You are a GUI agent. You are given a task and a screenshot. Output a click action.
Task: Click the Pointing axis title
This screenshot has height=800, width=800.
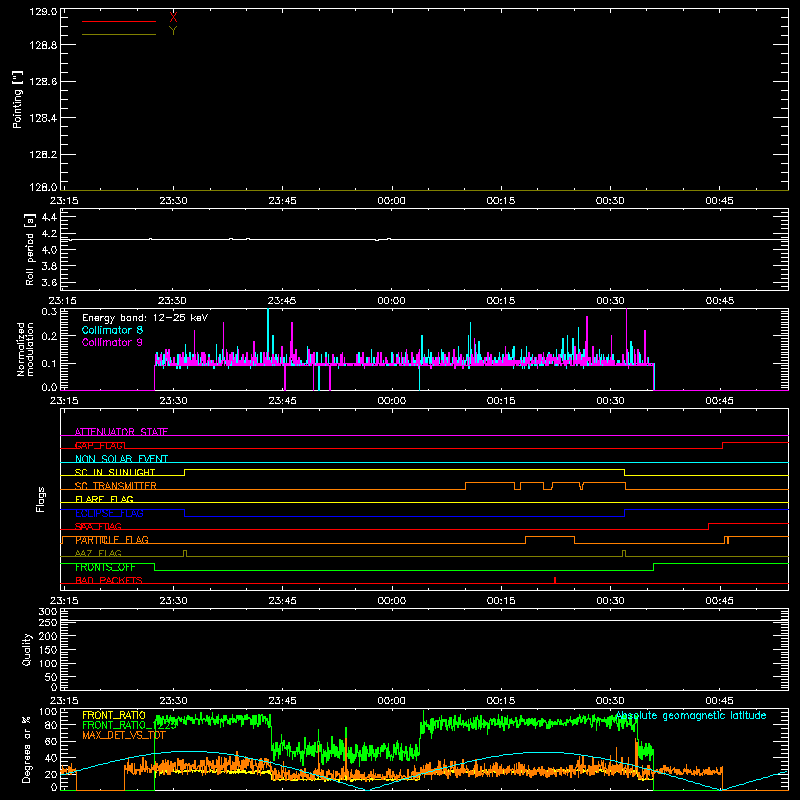[17, 100]
